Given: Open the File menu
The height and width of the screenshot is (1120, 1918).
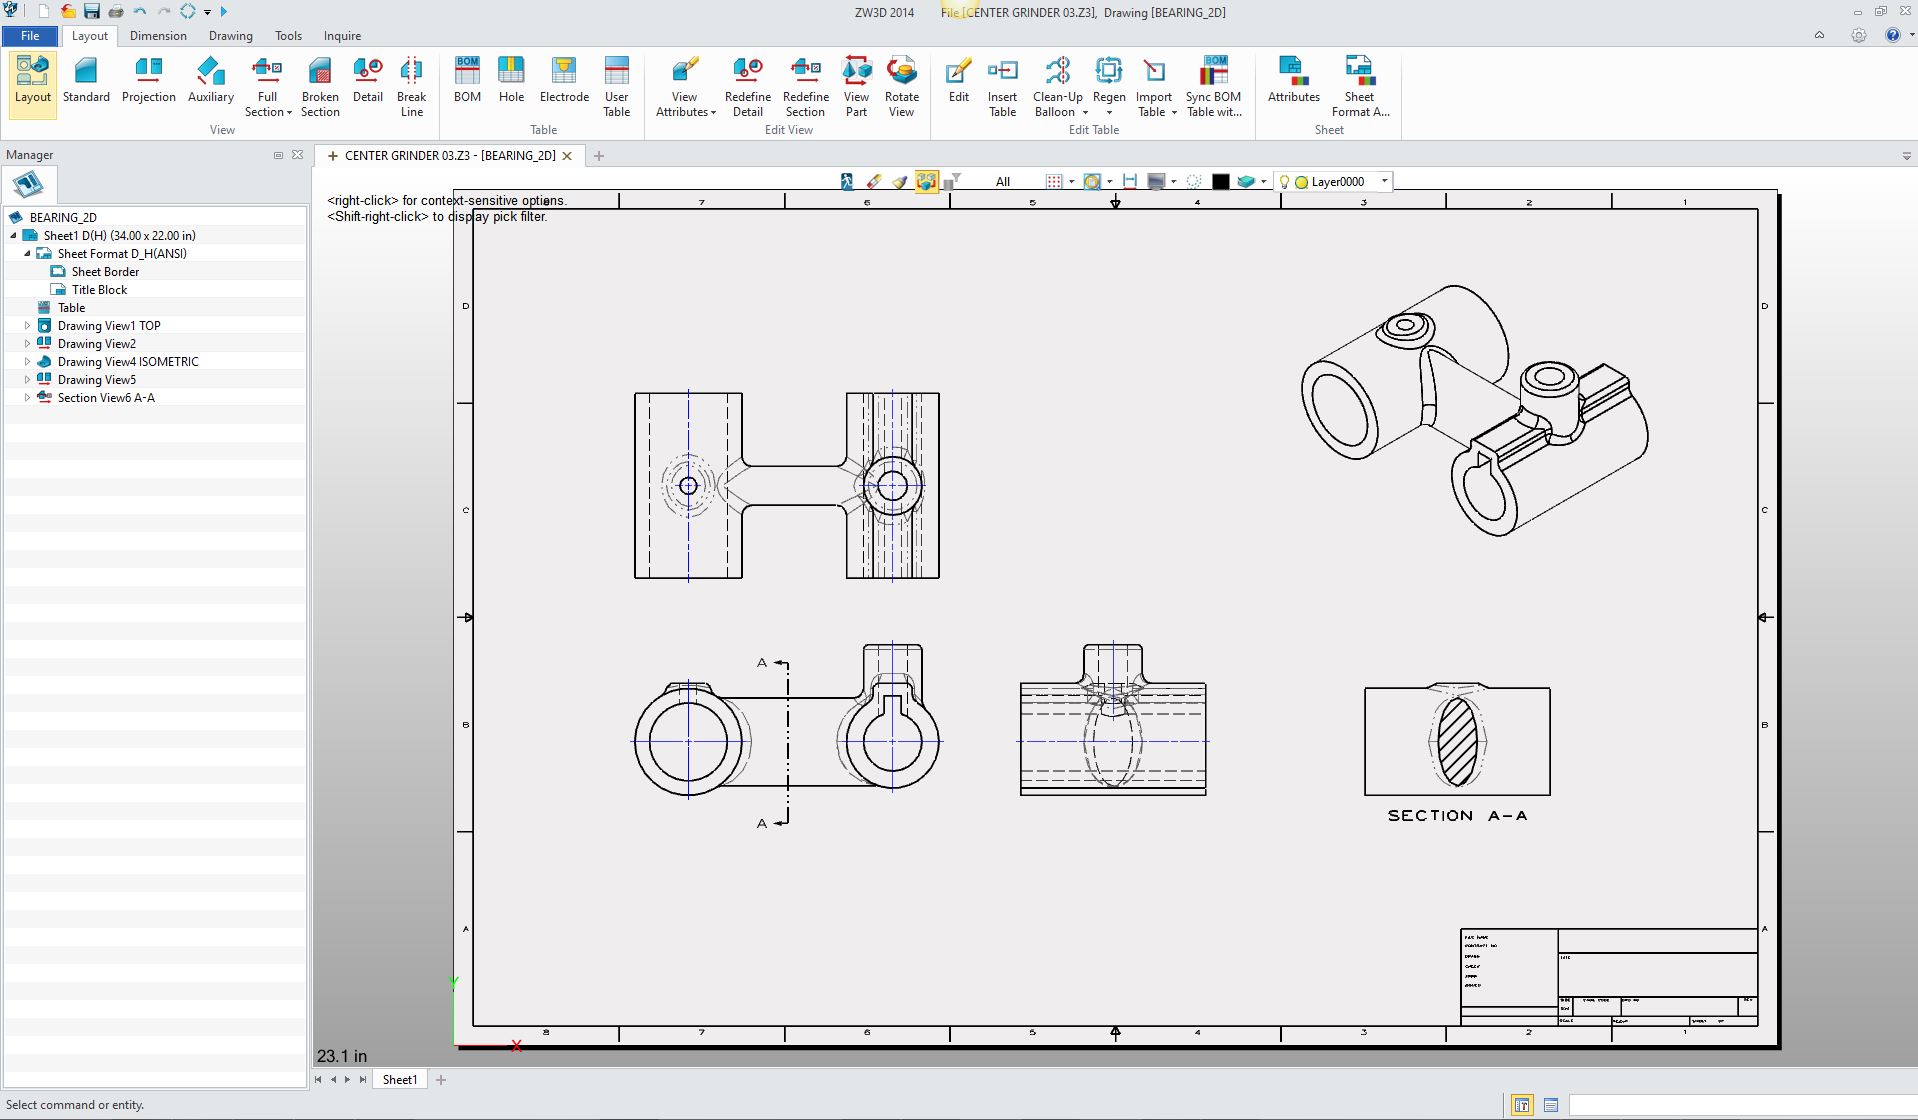Looking at the screenshot, I should pos(30,35).
